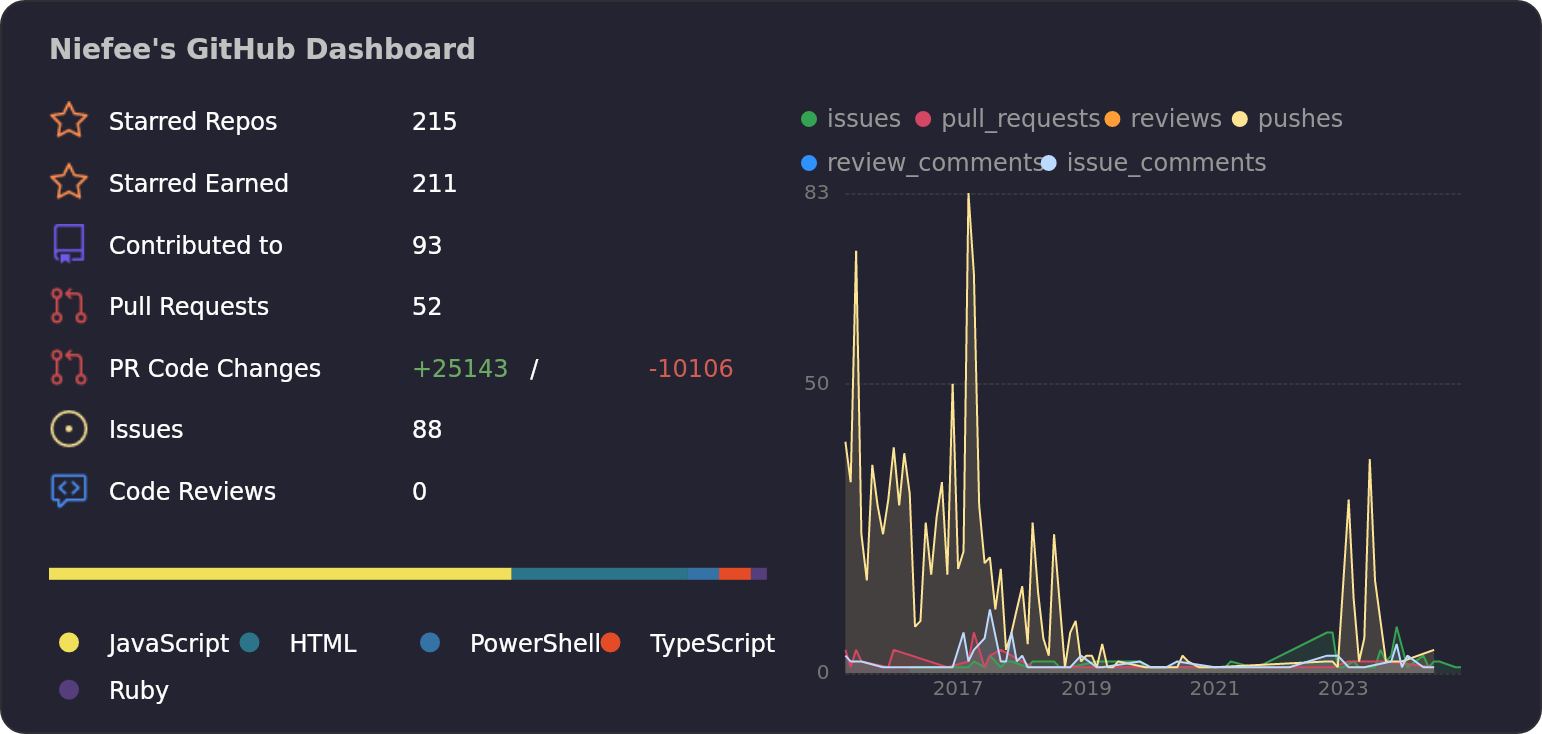
Task: Click the yellow JavaScript segment of language bar
Action: click(280, 574)
